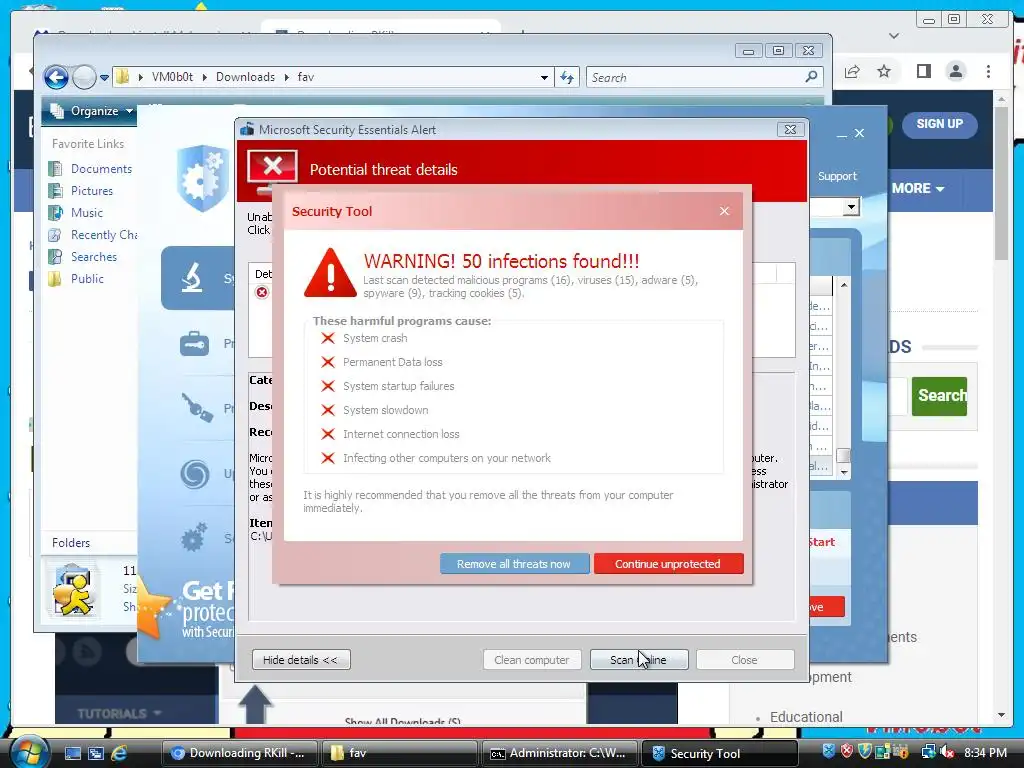Click the microscope scan icon in Security Tool
This screenshot has height=768, width=1024.
click(x=191, y=277)
